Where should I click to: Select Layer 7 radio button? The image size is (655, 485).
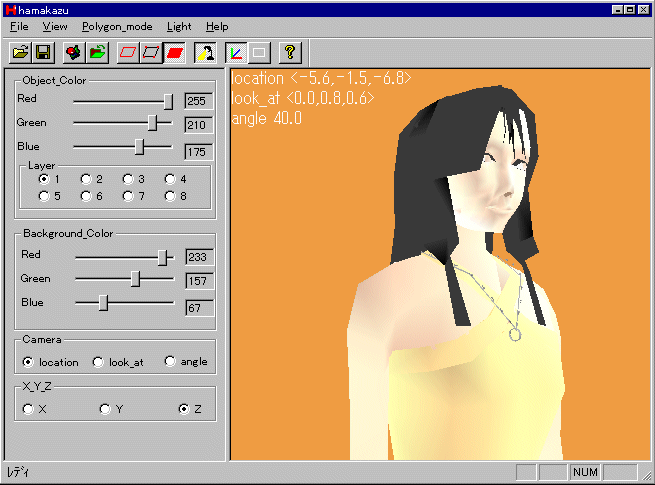(x=128, y=196)
